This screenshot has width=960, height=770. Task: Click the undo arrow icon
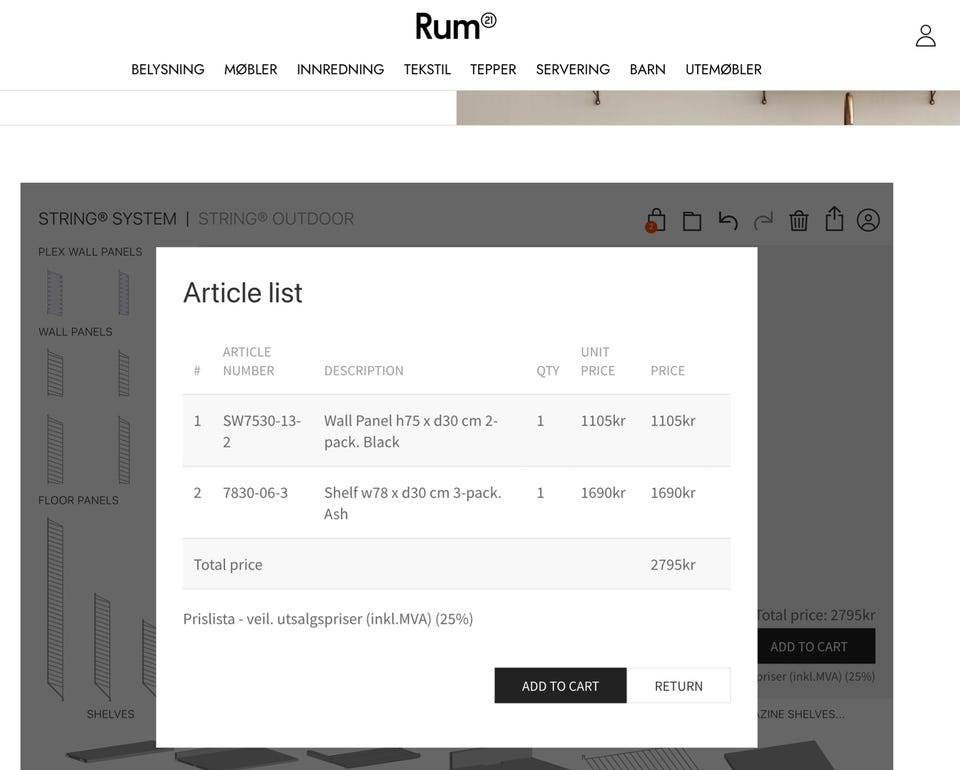coord(727,220)
